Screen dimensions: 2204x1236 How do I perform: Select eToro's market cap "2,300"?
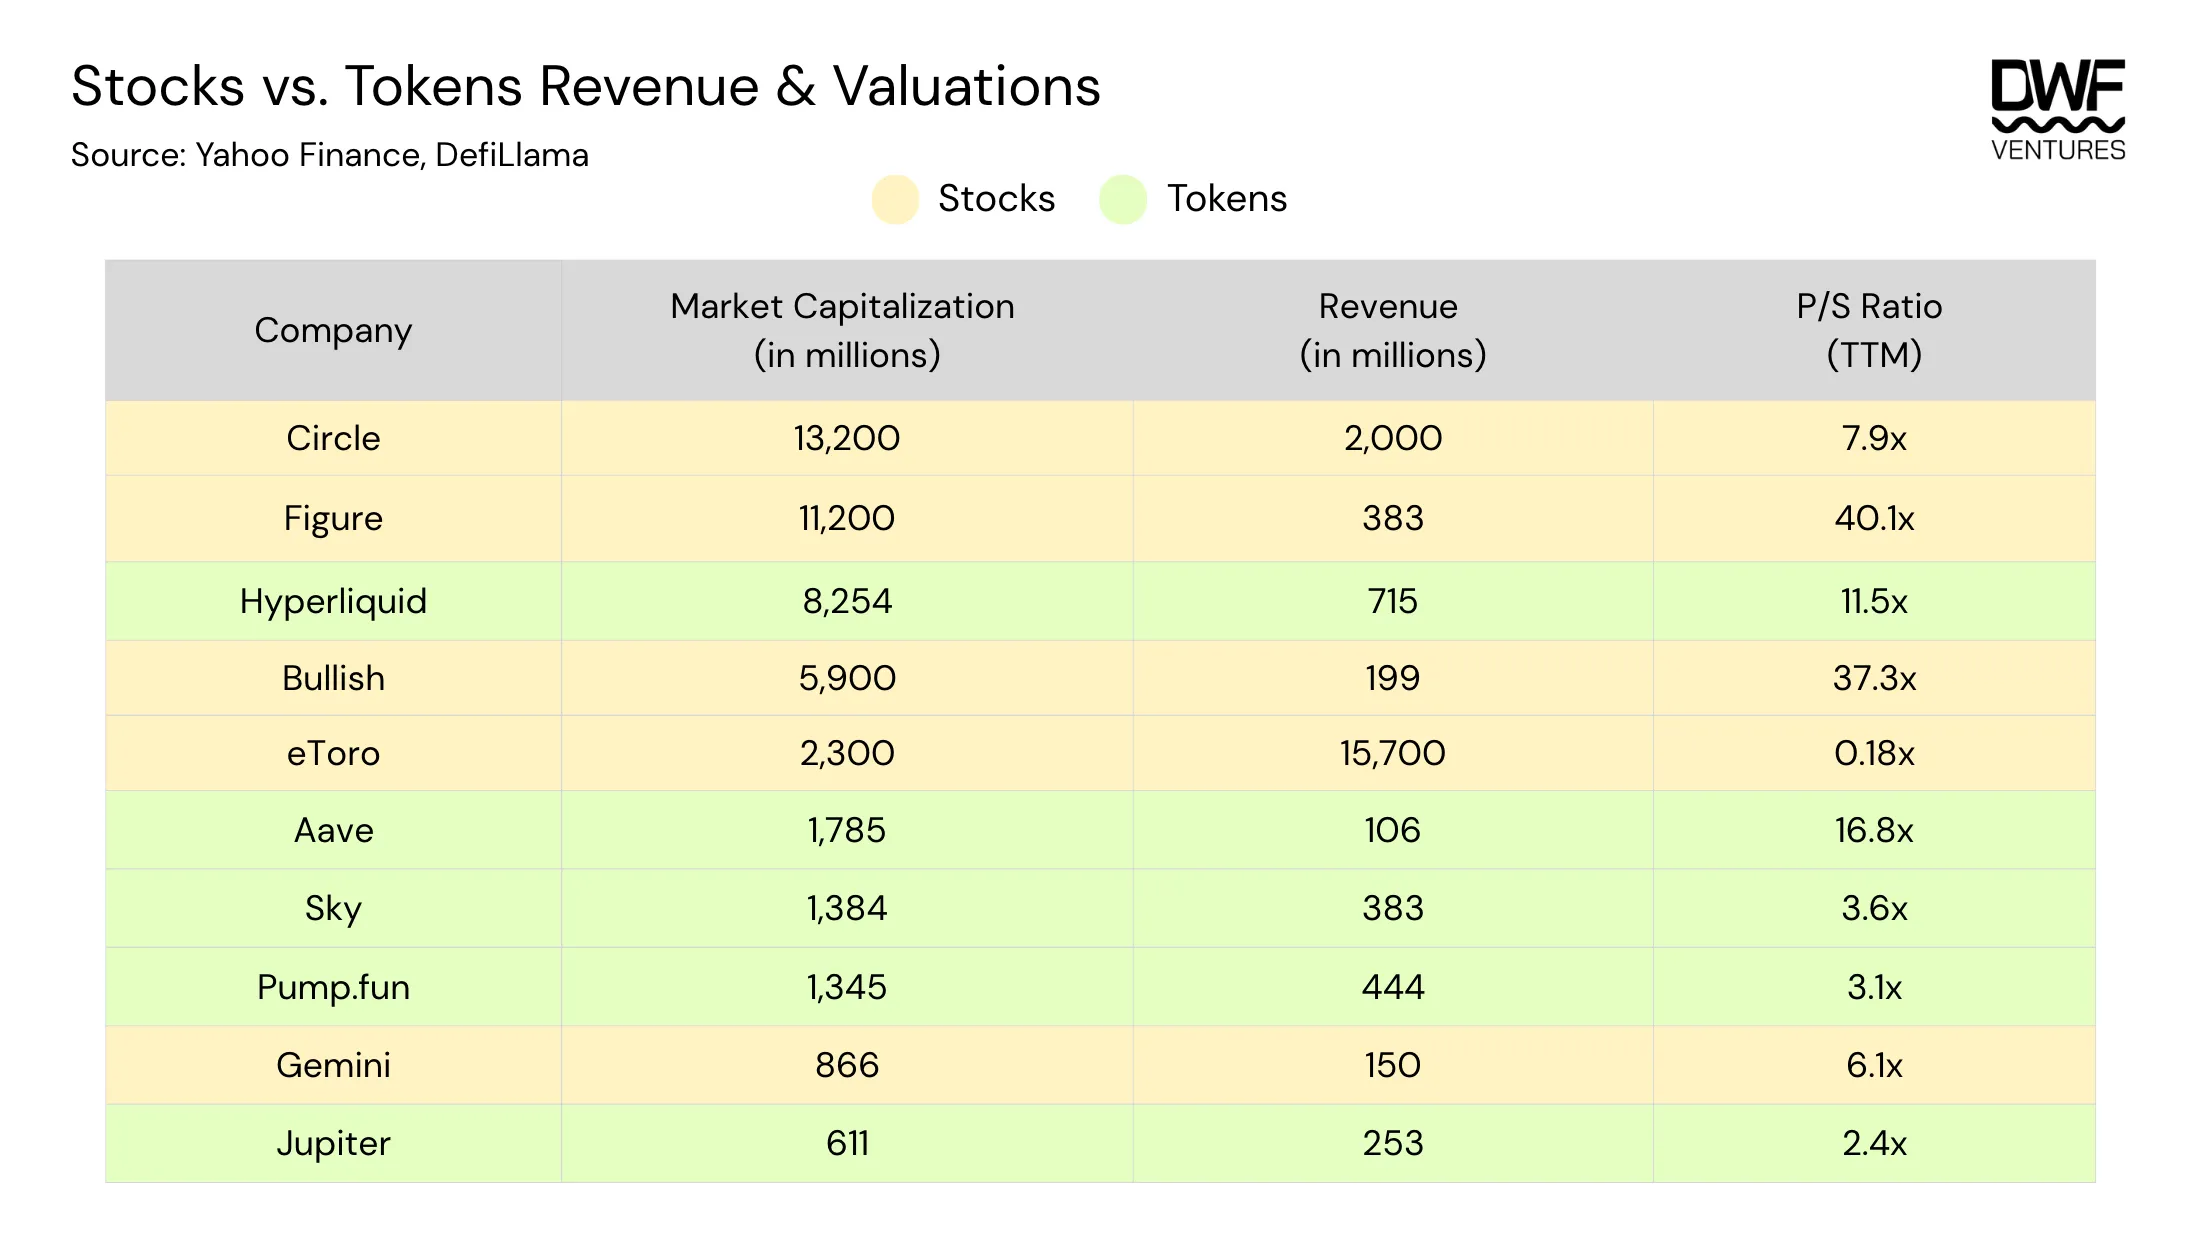coord(847,753)
